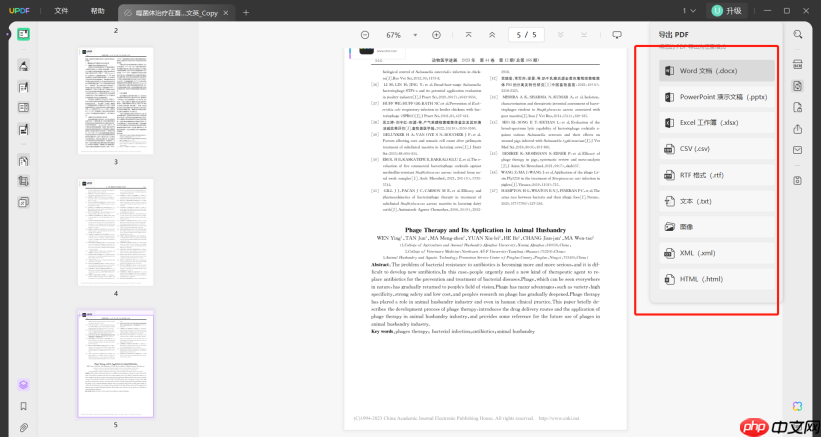
Task: Go to the next page
Action: tap(560, 35)
